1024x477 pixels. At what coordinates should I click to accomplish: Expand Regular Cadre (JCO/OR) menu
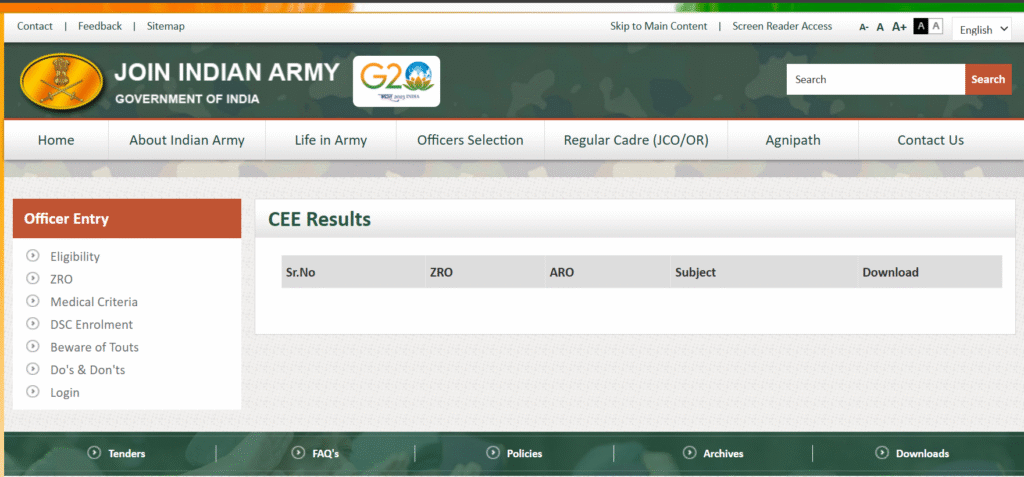(636, 140)
